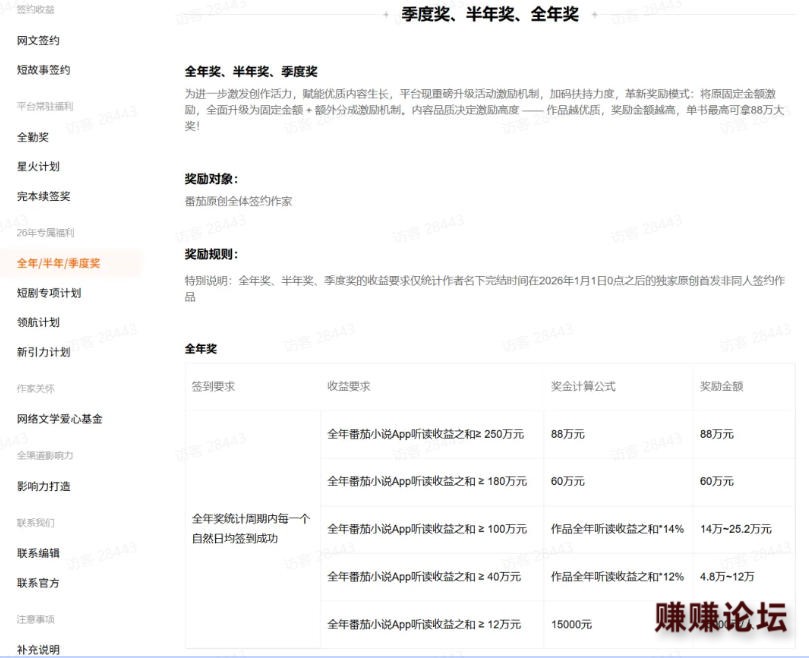Open 联系官方 in the sidebar

[38, 583]
